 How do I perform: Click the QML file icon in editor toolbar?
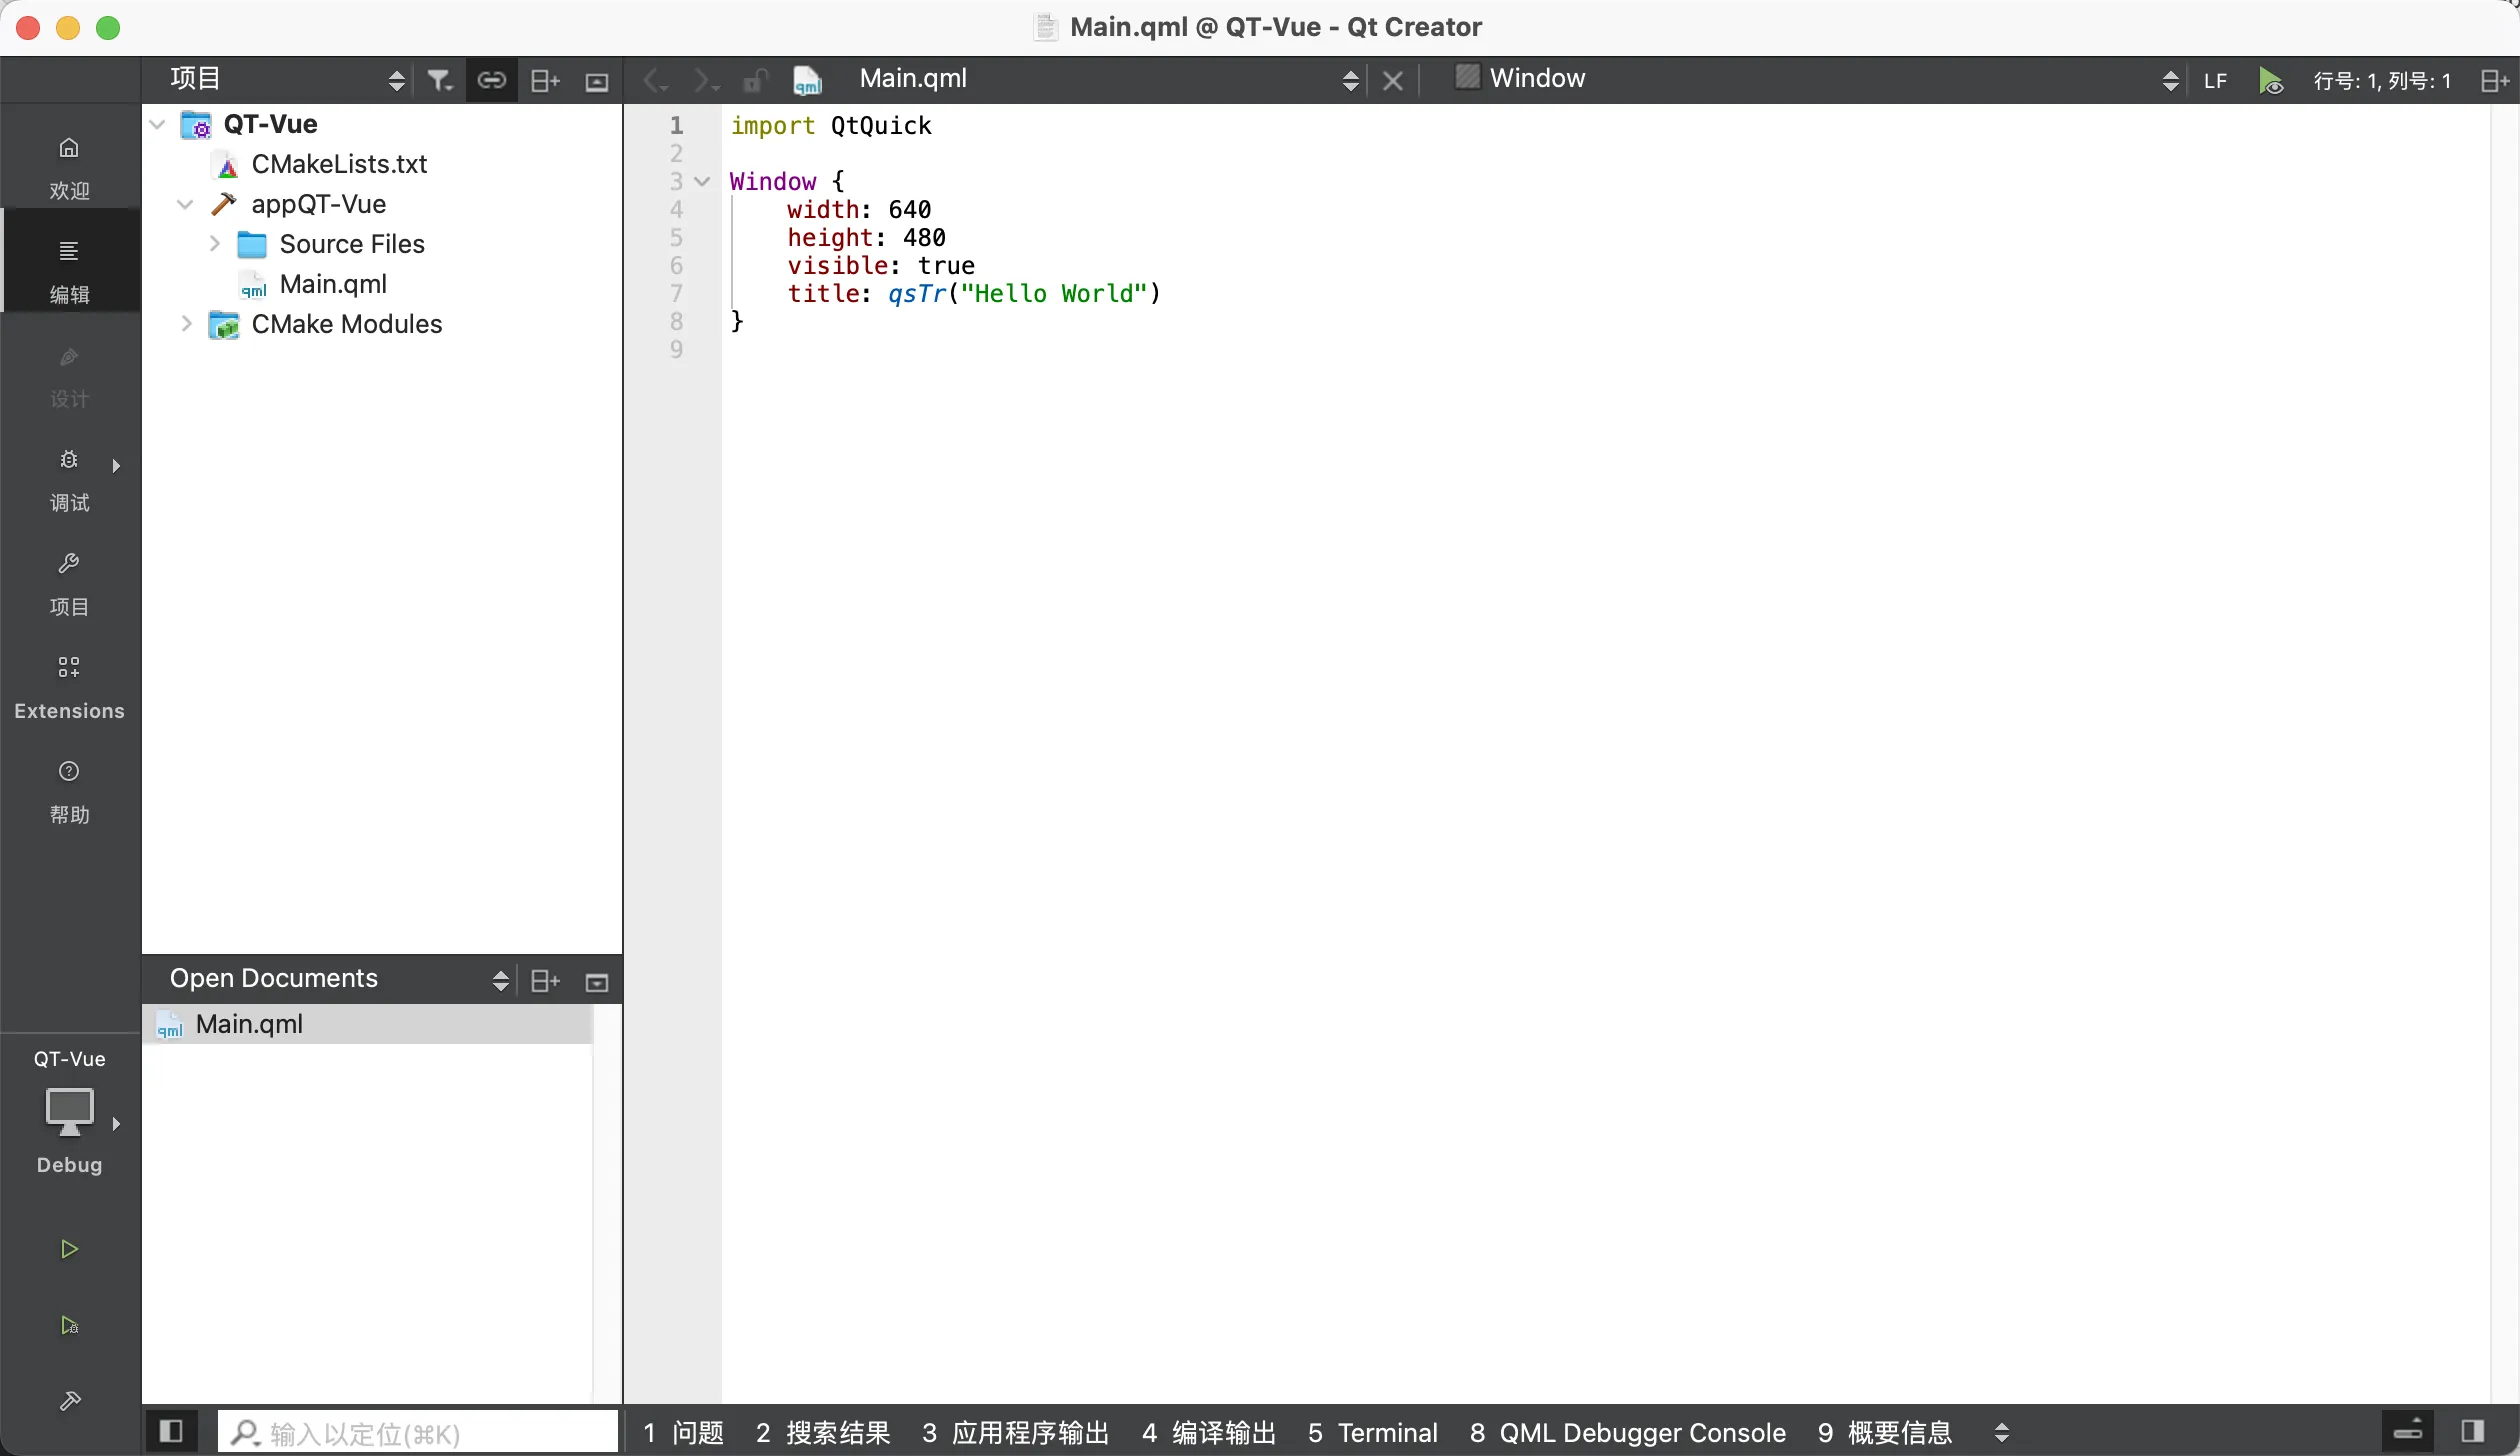pos(807,80)
